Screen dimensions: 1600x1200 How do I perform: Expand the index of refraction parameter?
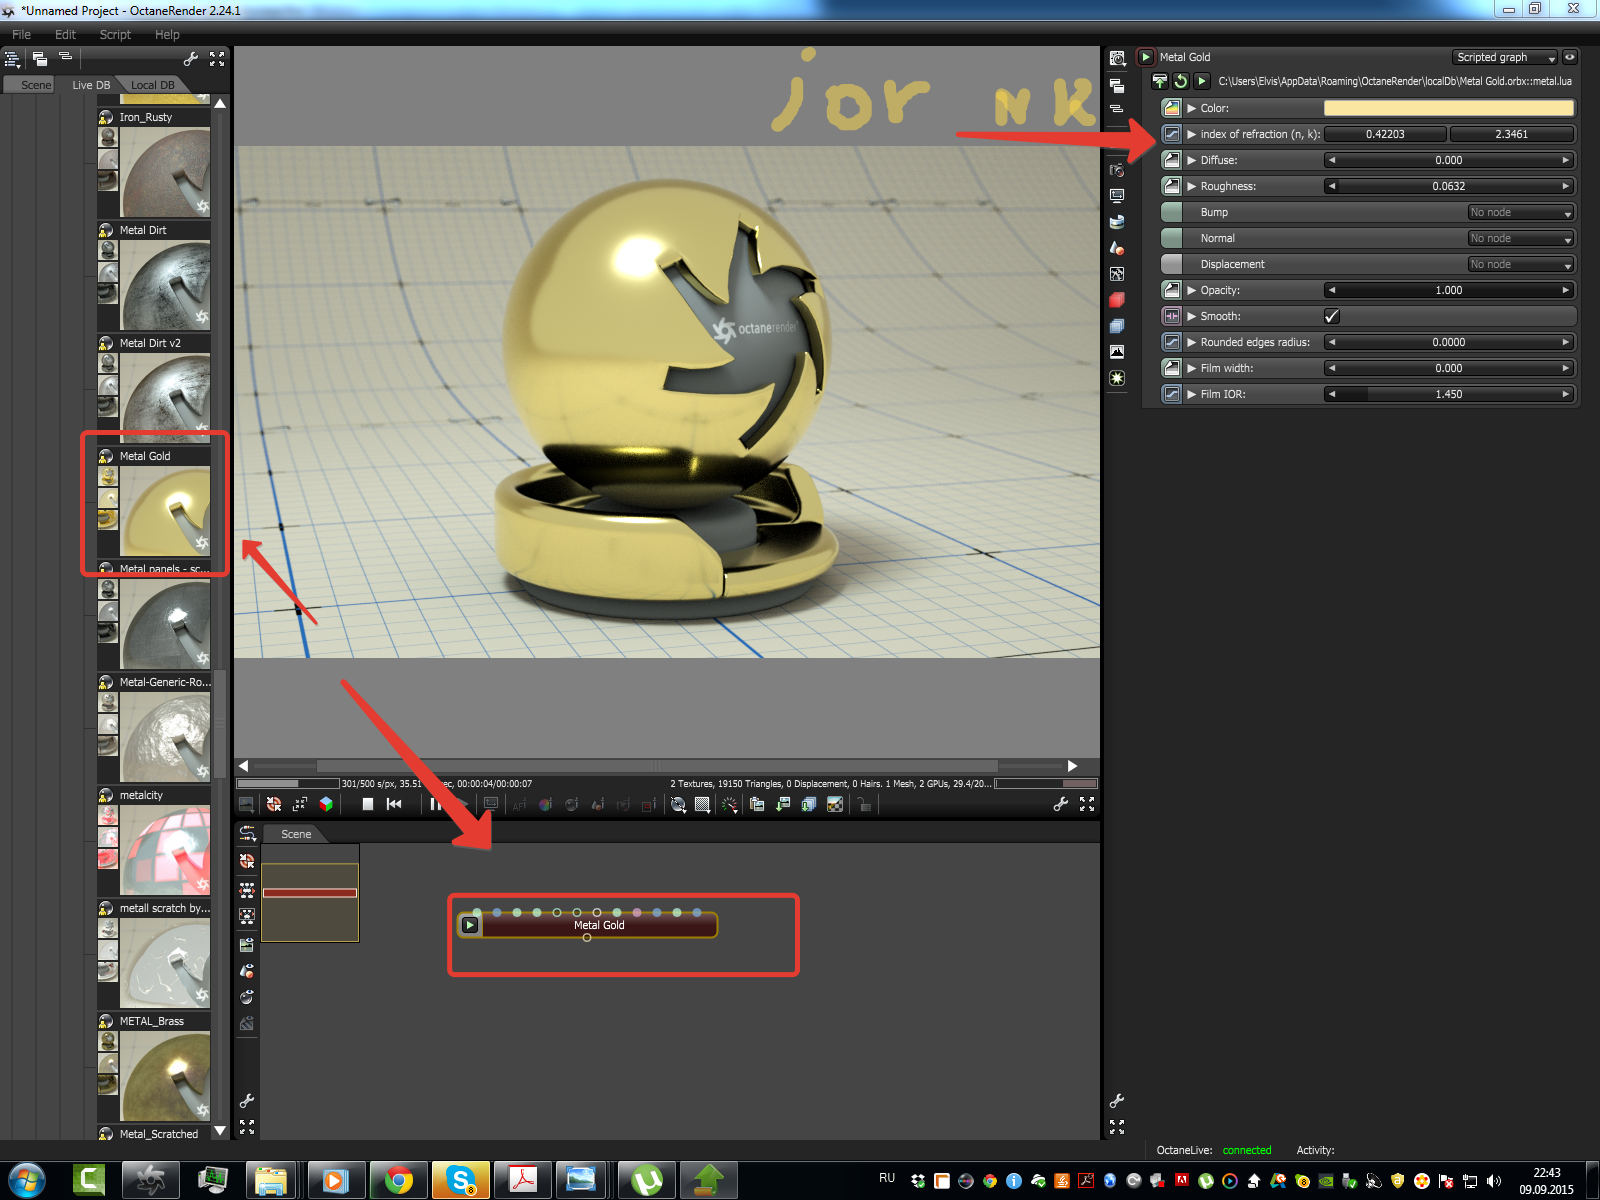1191,134
